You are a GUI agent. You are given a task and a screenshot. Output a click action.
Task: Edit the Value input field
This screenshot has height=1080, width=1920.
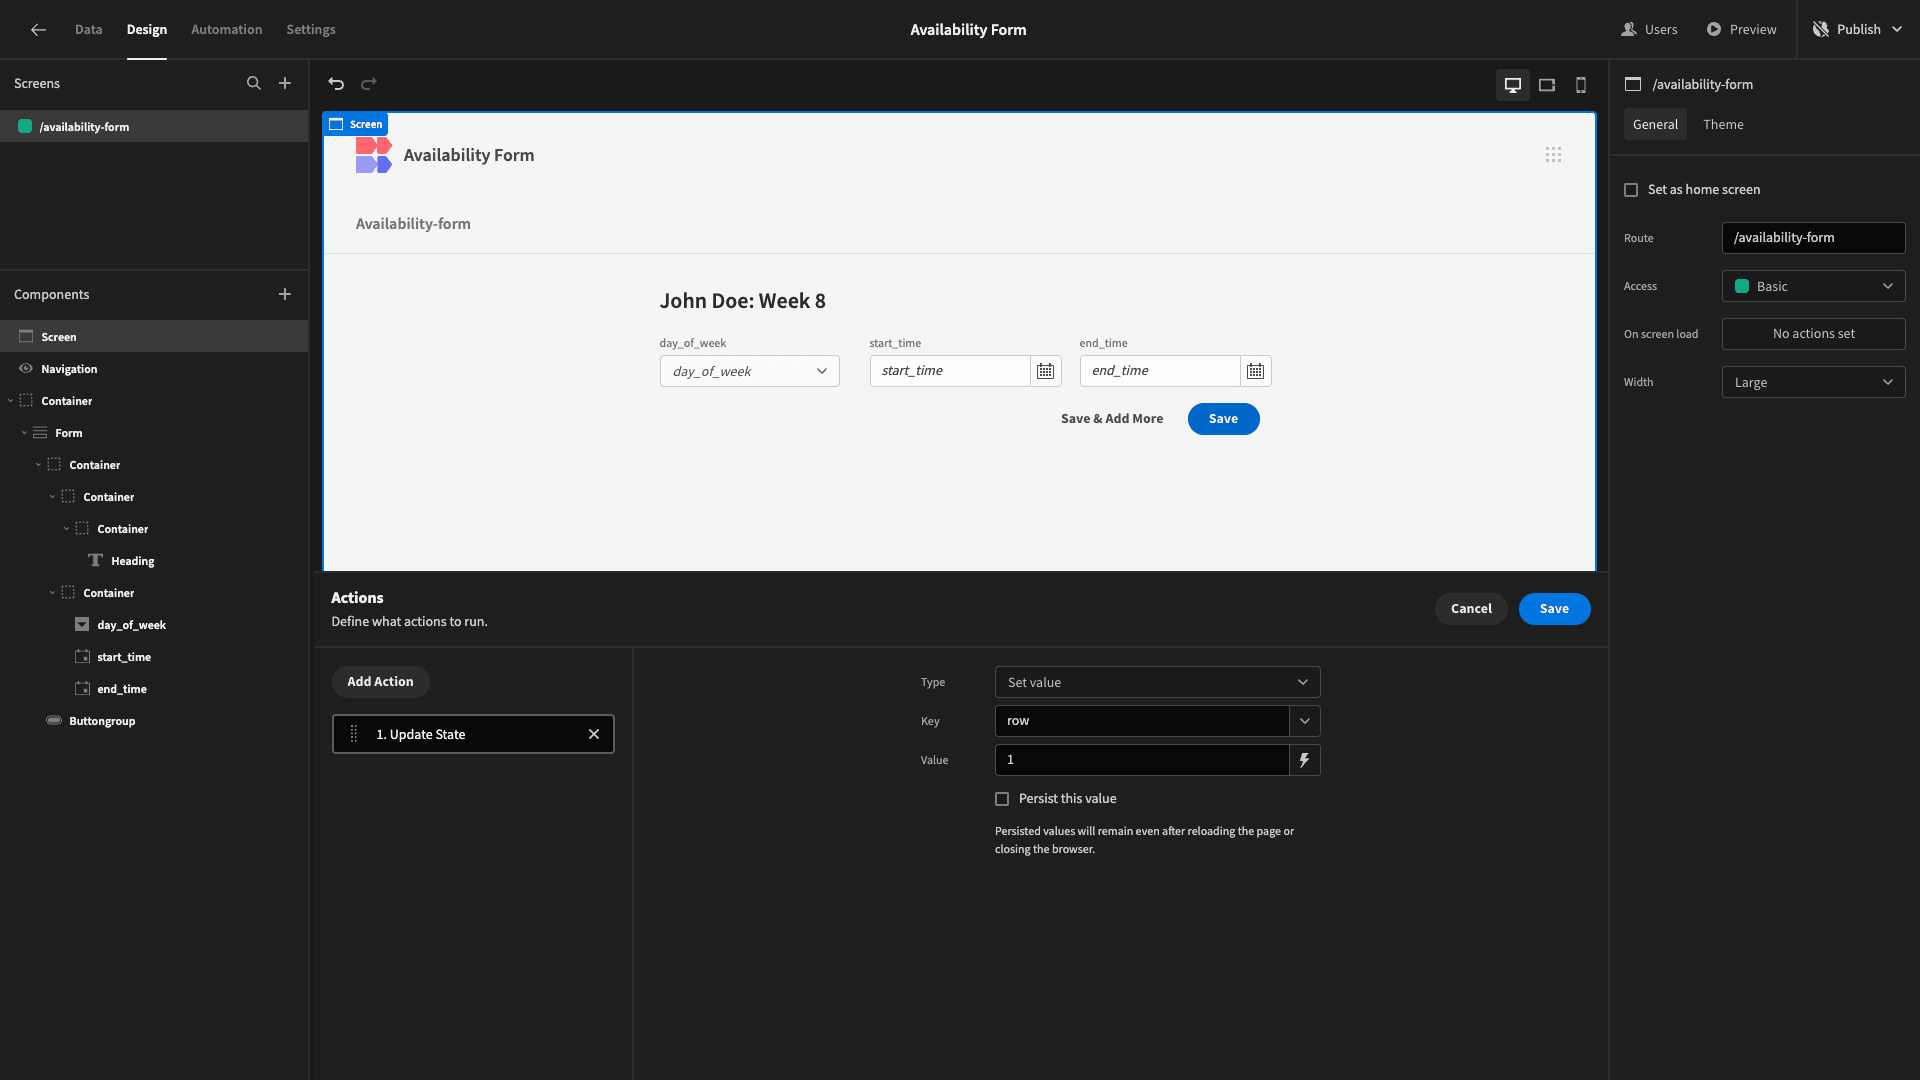(1142, 760)
